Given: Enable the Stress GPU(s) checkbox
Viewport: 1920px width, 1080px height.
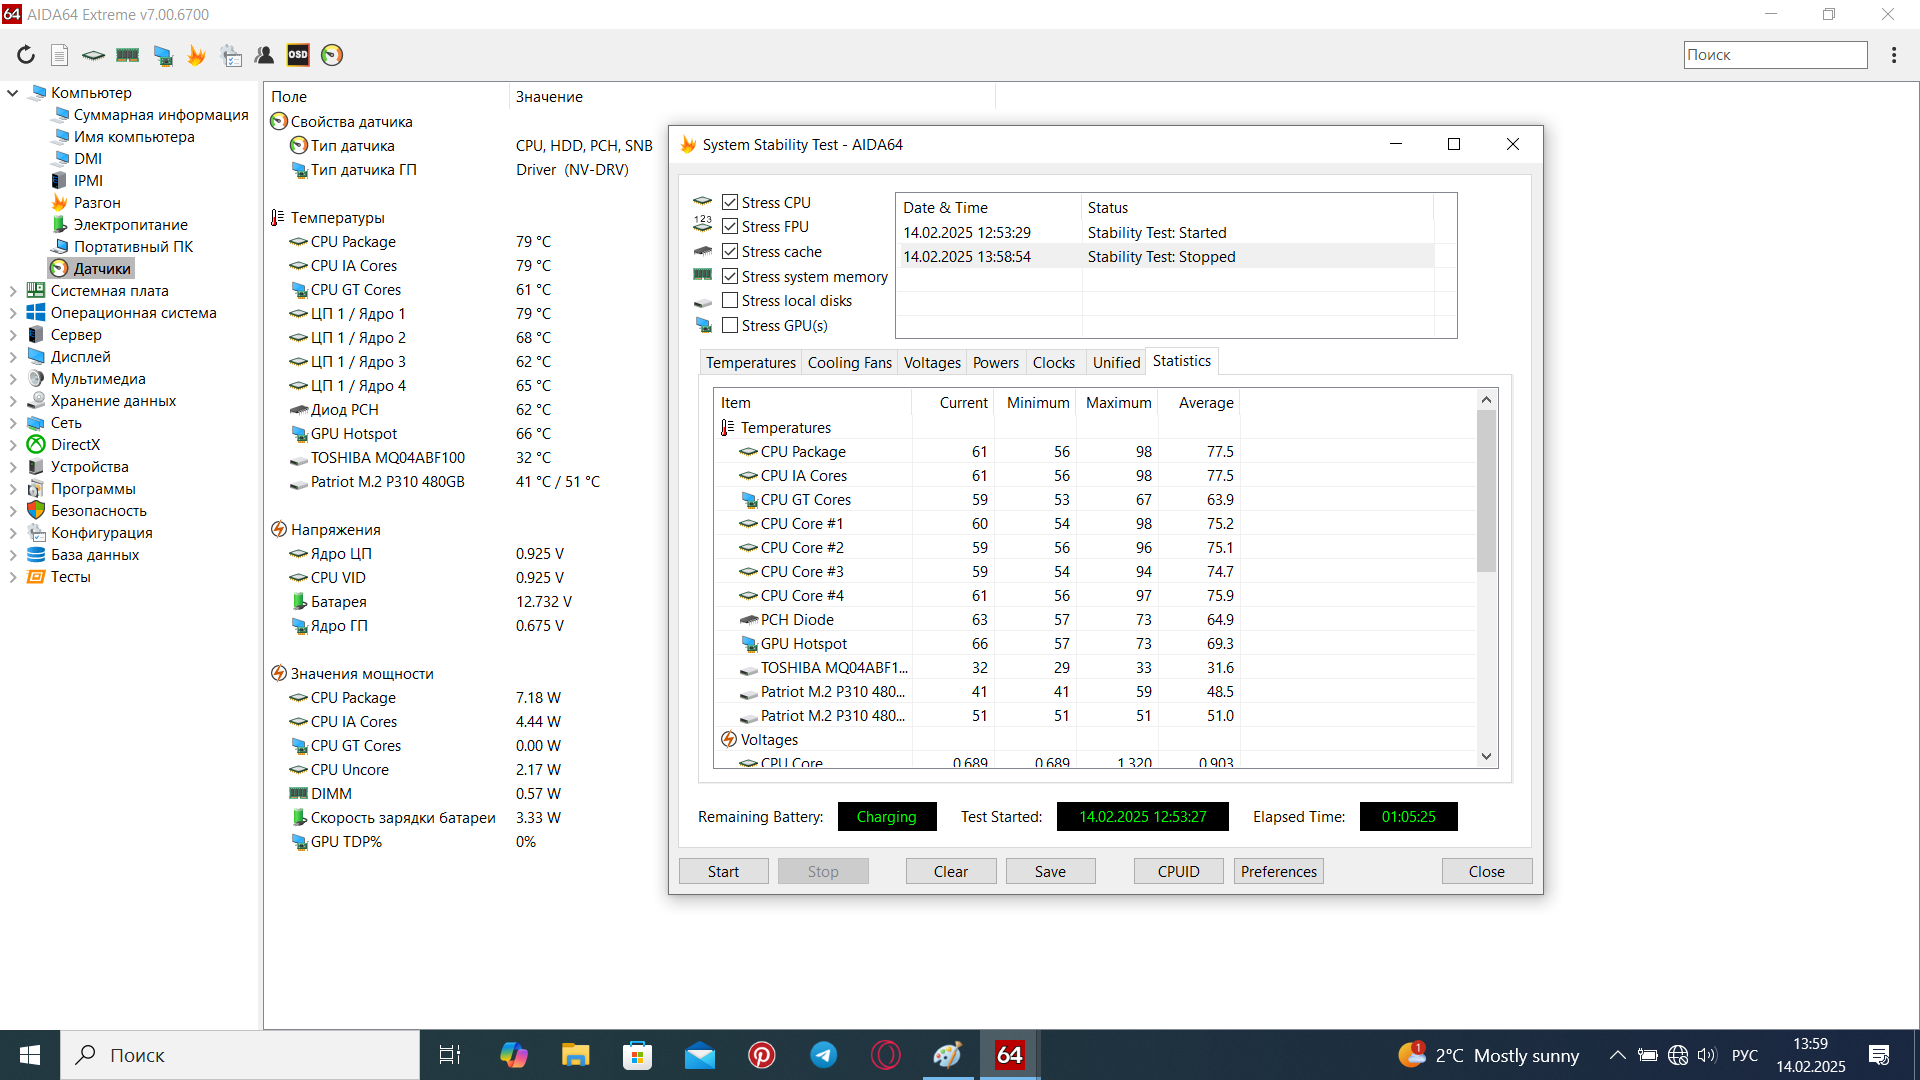Looking at the screenshot, I should (730, 326).
